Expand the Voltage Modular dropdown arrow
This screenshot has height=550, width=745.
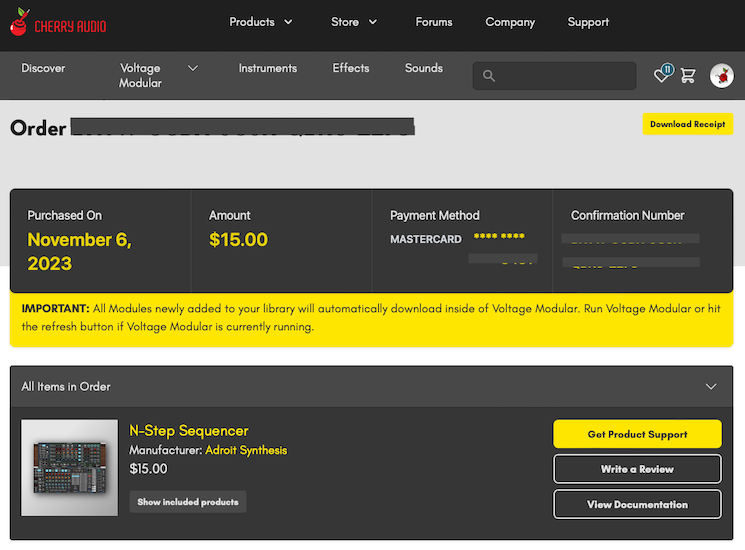pos(192,68)
